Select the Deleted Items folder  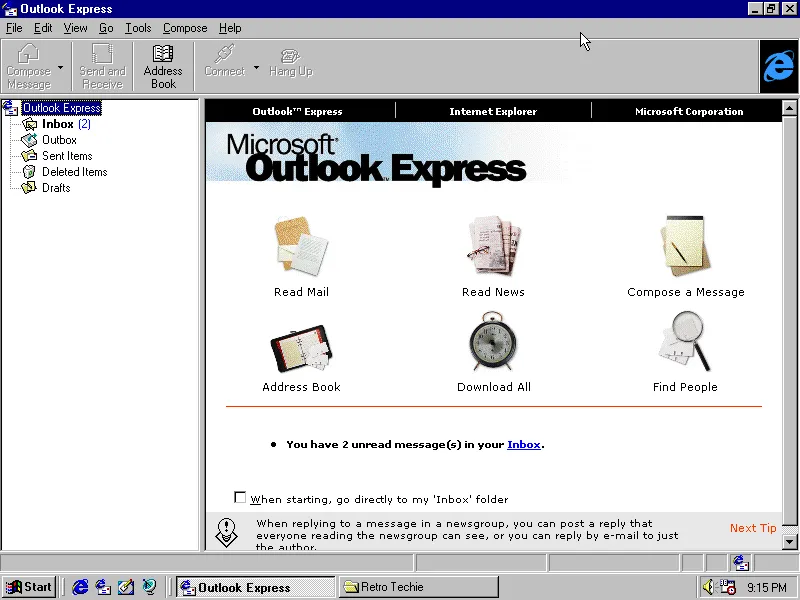pyautogui.click(x=74, y=171)
